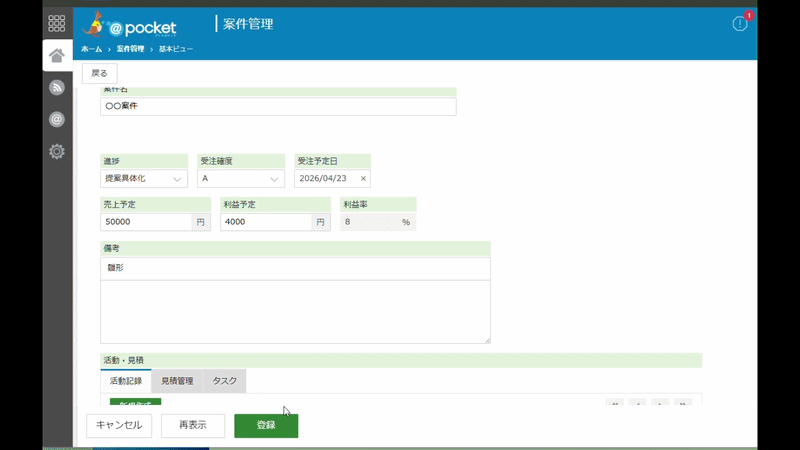Click the 再表示 button
This screenshot has height=450, width=800.
click(193, 426)
